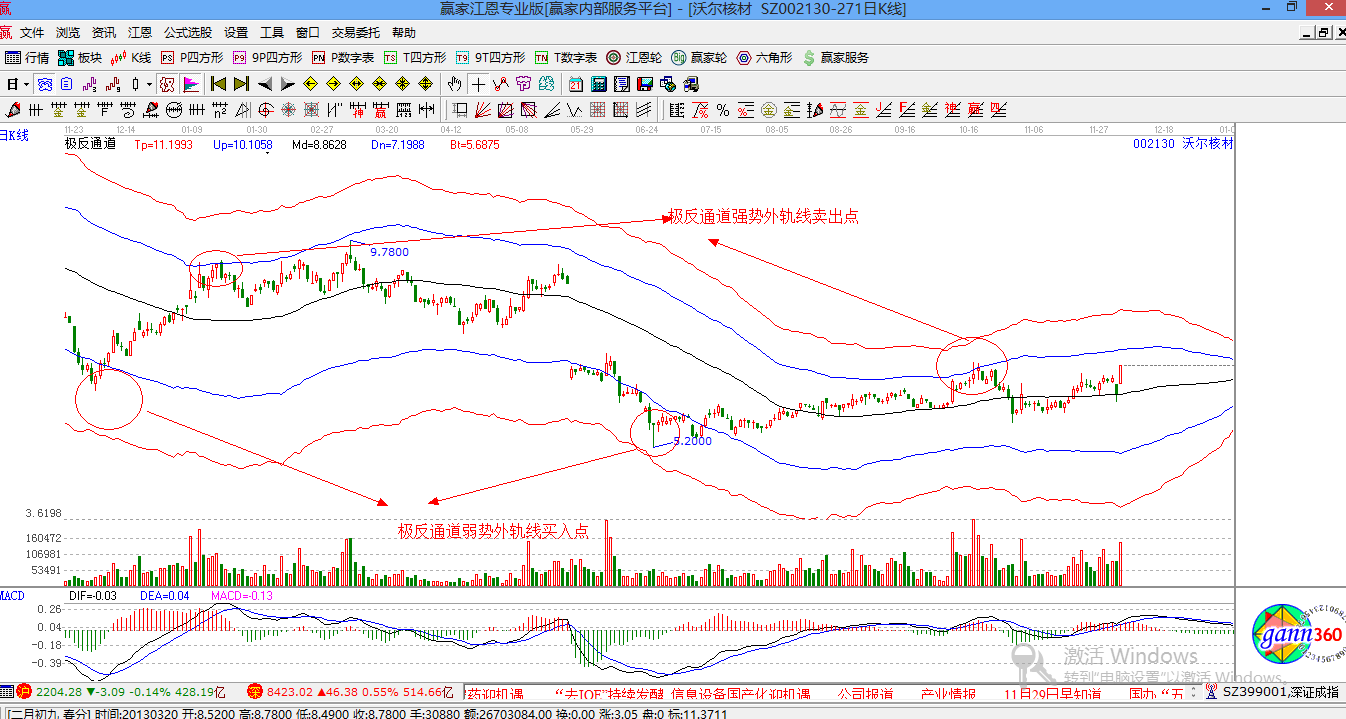Toggle the K线 candlestick chart mode
The image size is (1346, 719).
[x=130, y=58]
